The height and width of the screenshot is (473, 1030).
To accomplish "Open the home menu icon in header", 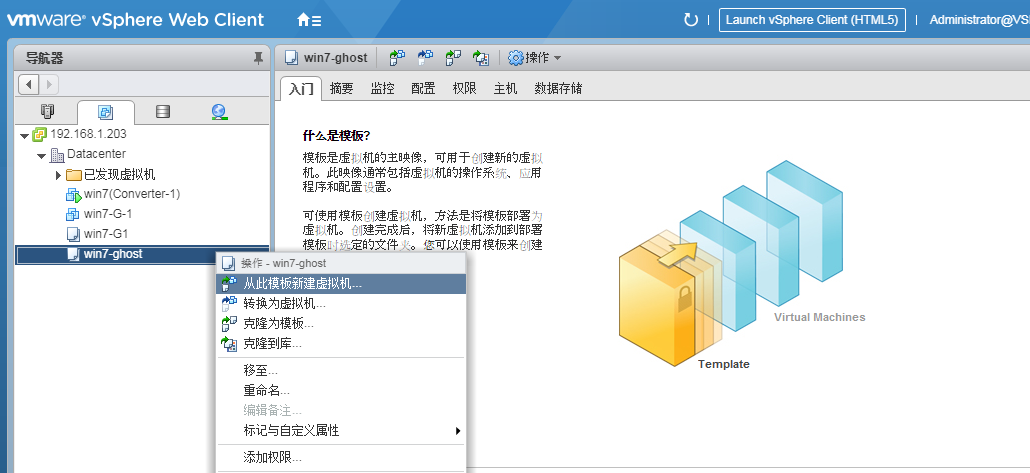I will (x=309, y=20).
